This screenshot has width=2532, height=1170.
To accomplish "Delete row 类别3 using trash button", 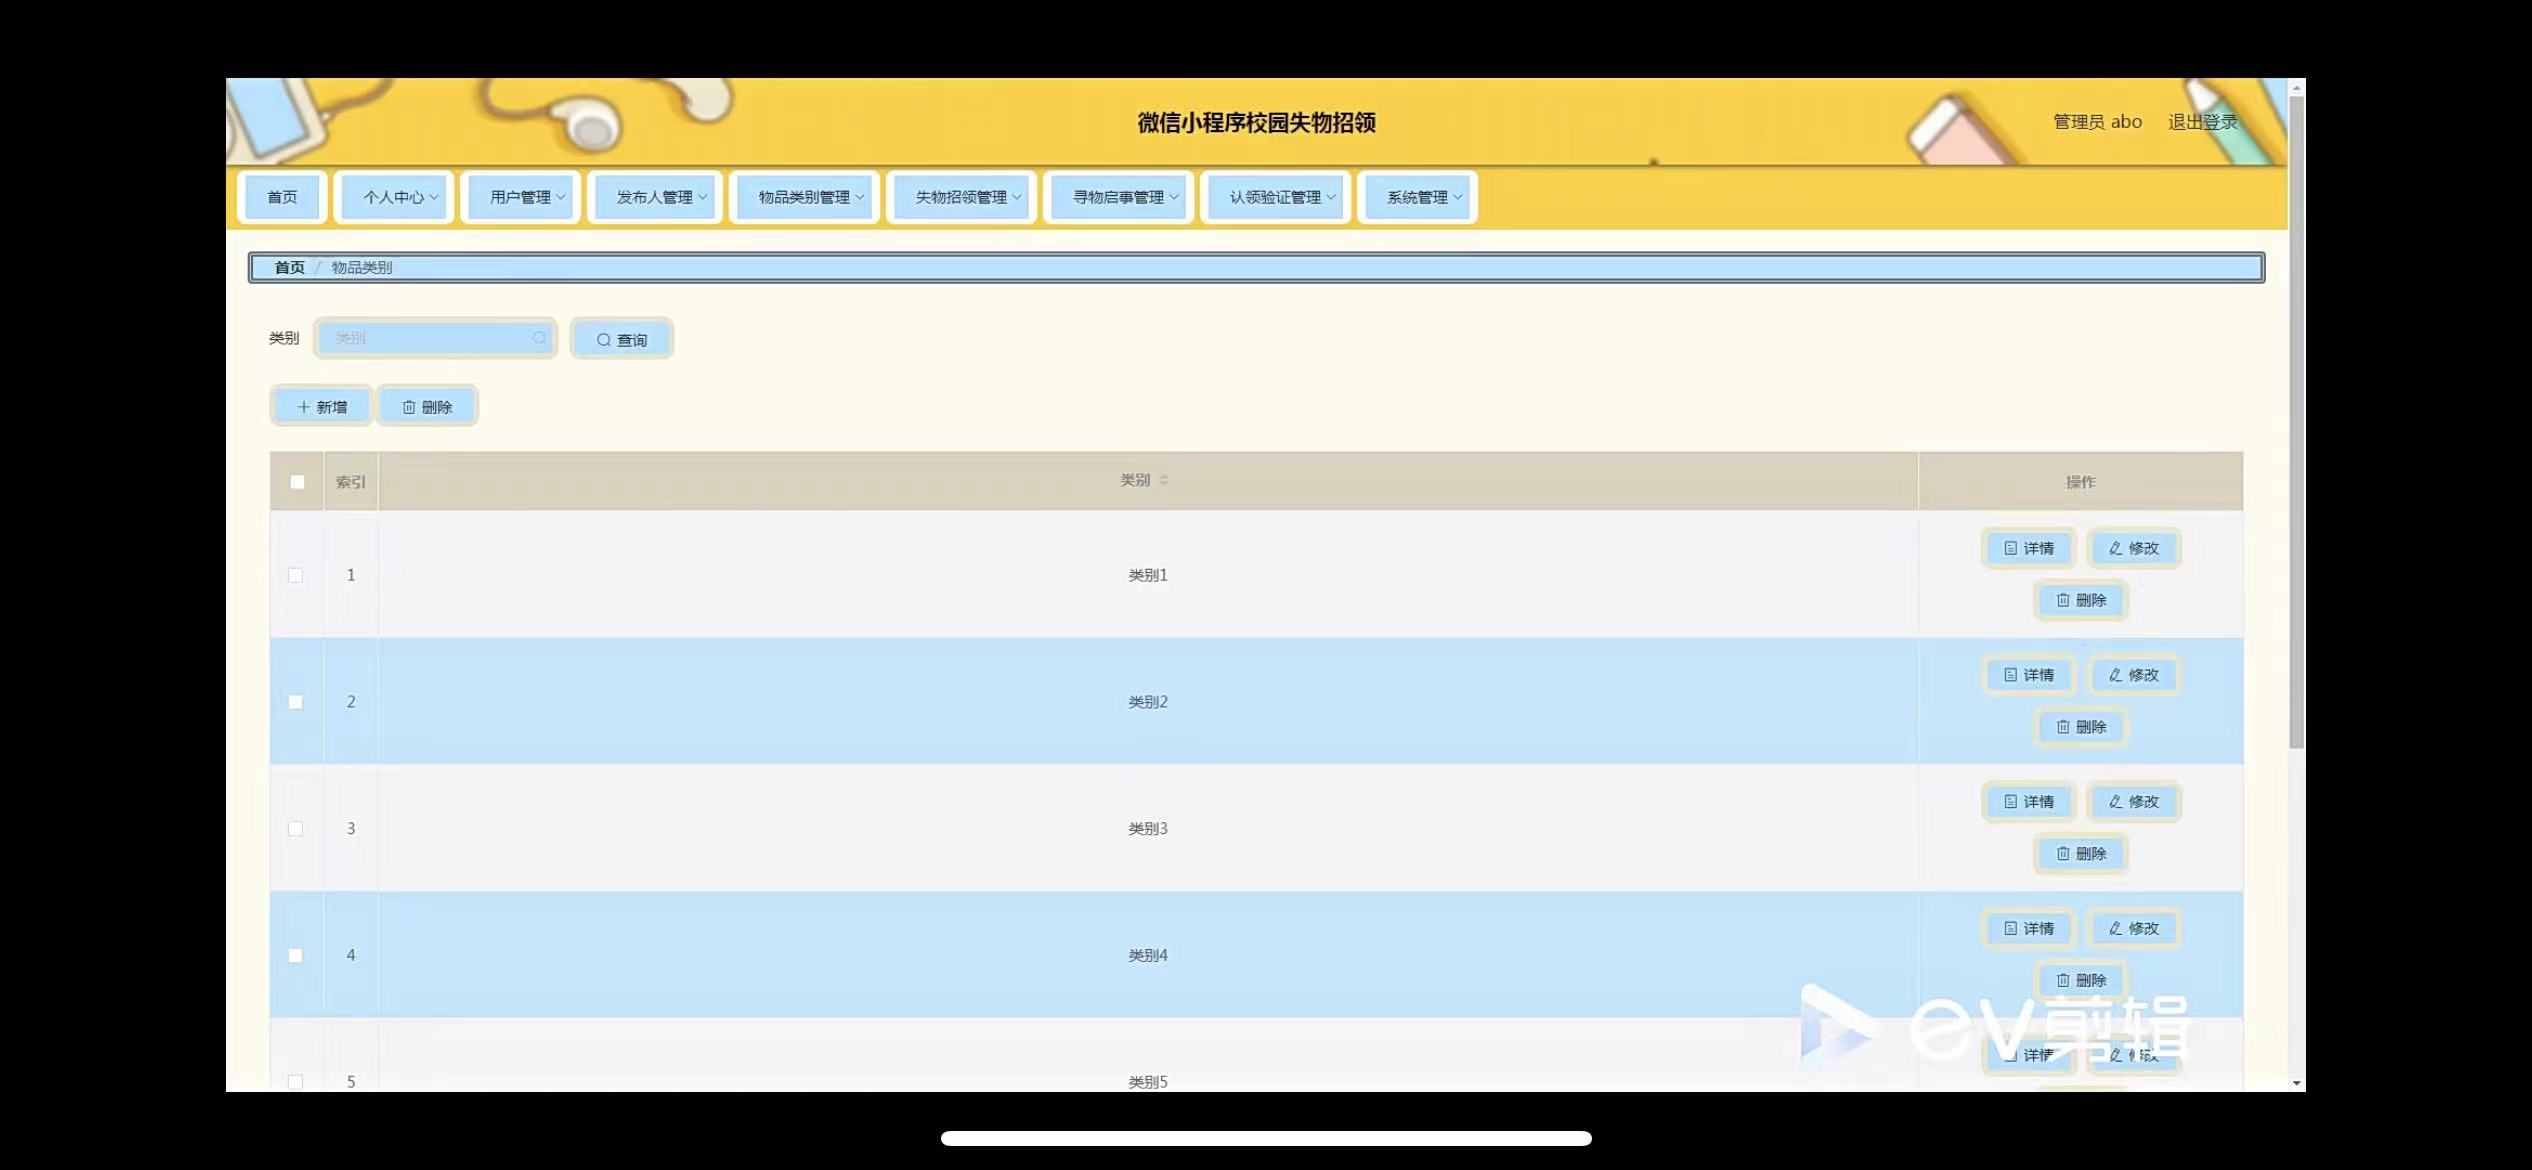I will coord(2080,854).
